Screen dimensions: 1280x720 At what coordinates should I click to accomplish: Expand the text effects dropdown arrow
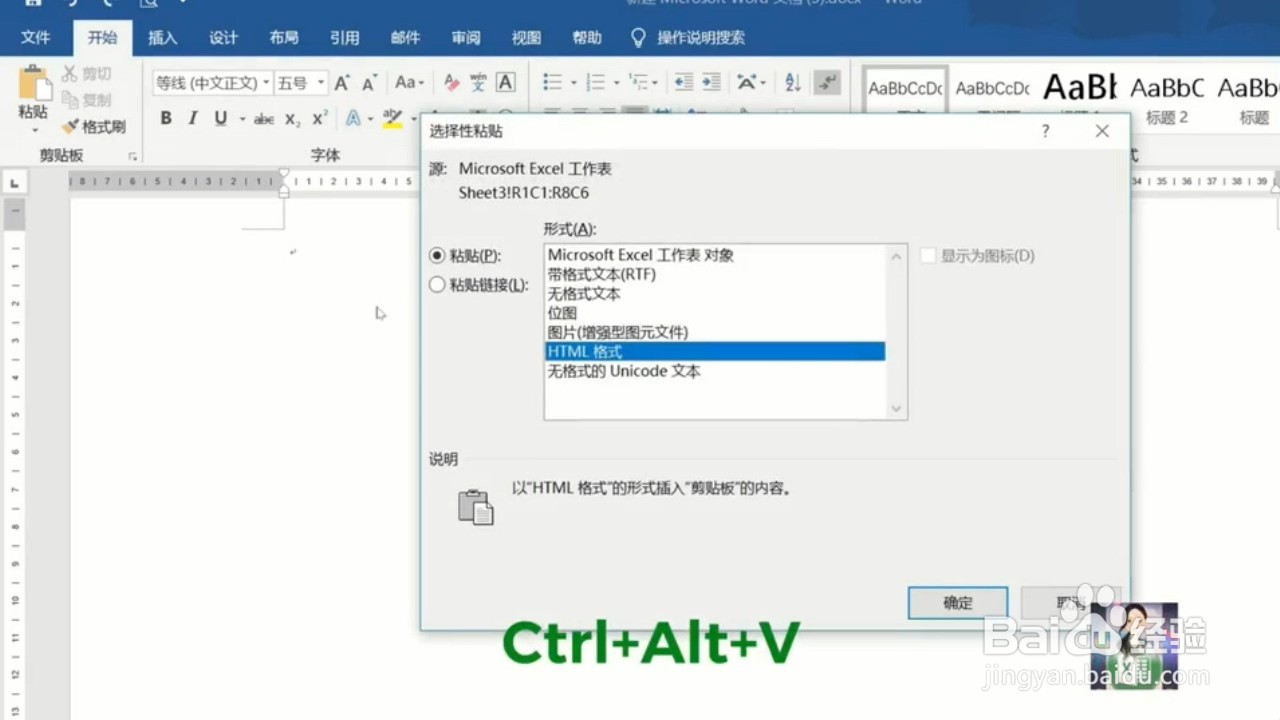(370, 119)
